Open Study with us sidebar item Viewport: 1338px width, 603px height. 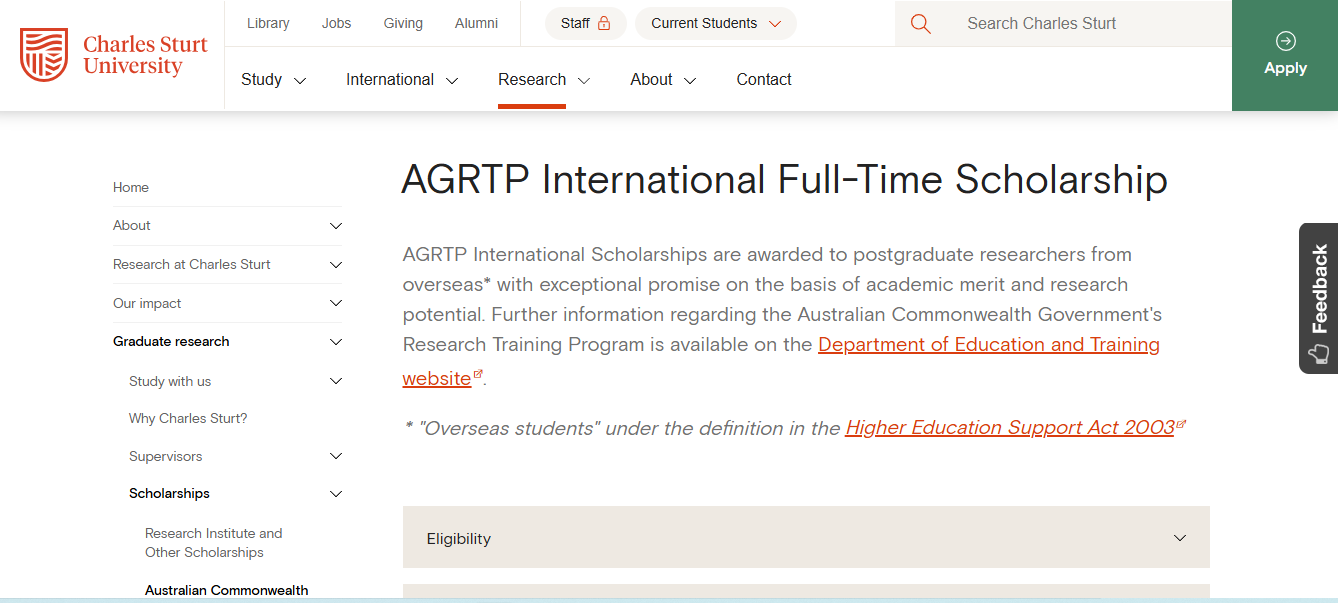pyautogui.click(x=170, y=381)
